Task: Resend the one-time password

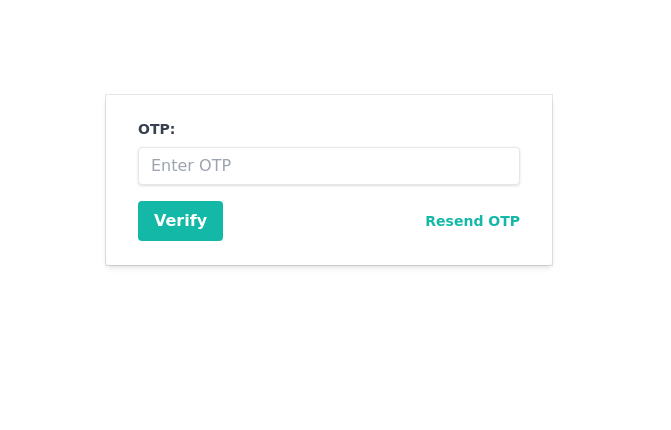Action: (472, 221)
